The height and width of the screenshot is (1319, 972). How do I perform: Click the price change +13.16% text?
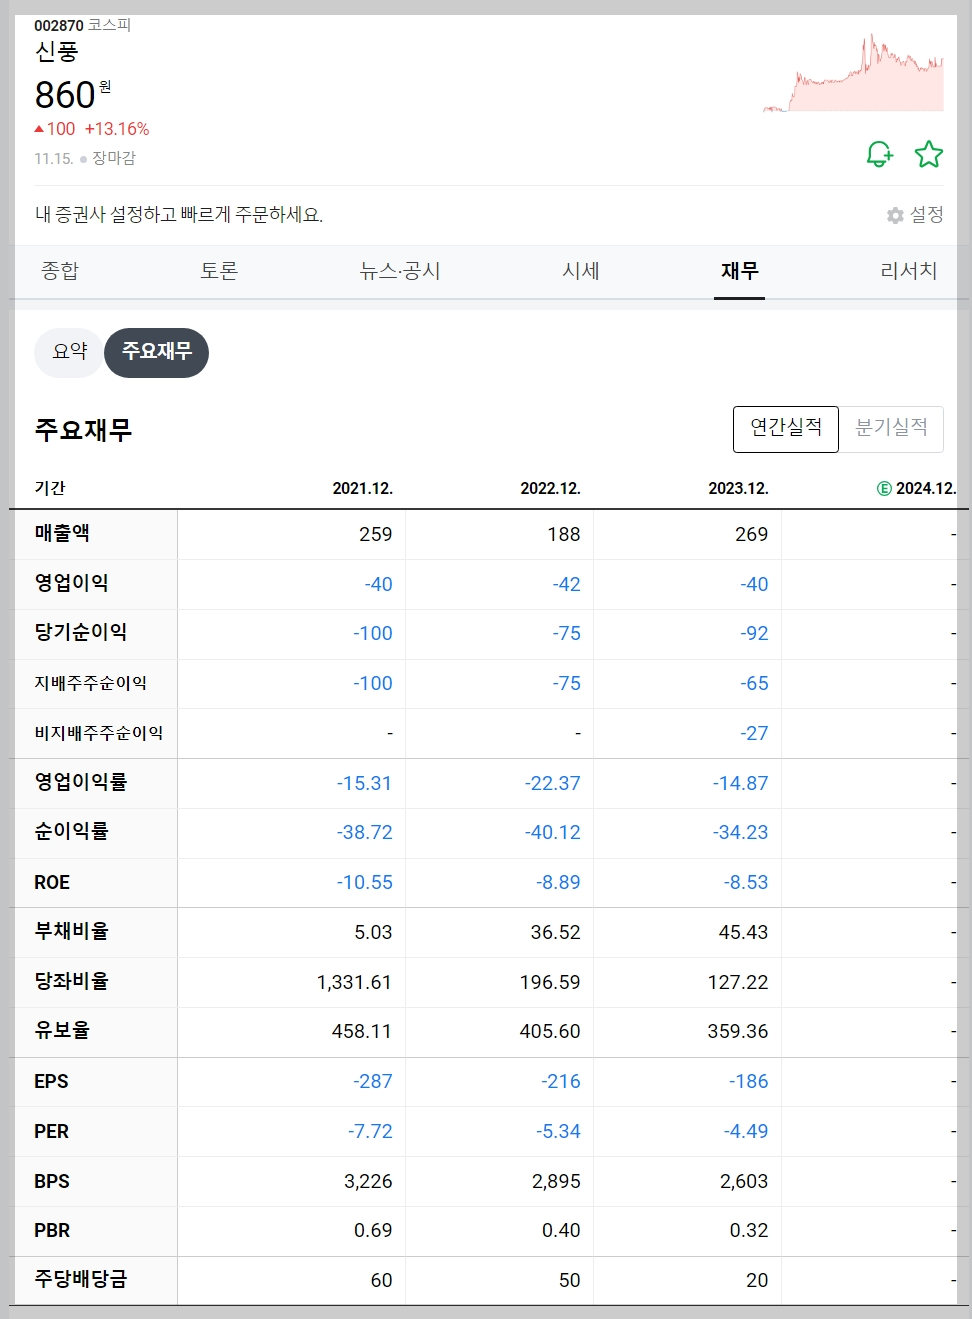(117, 129)
